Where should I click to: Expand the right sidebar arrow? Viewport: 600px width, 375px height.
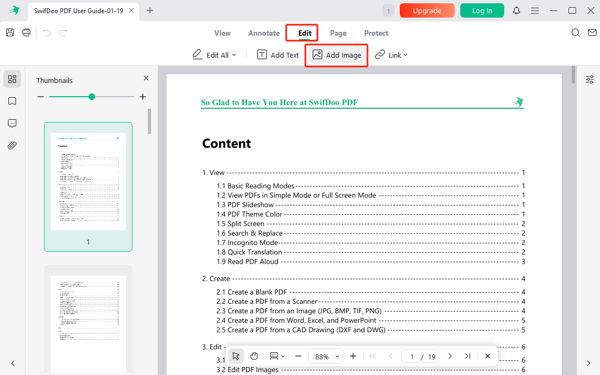coord(589,363)
